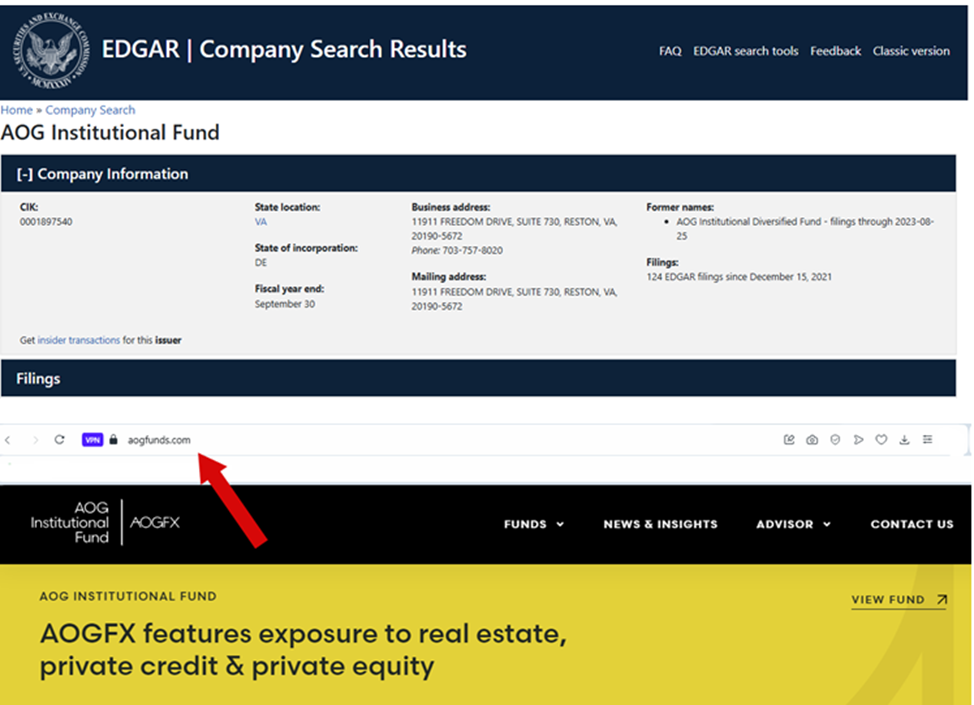Expand the Funds dropdown menu
Viewport: 974px width, 705px height.
pos(534,524)
